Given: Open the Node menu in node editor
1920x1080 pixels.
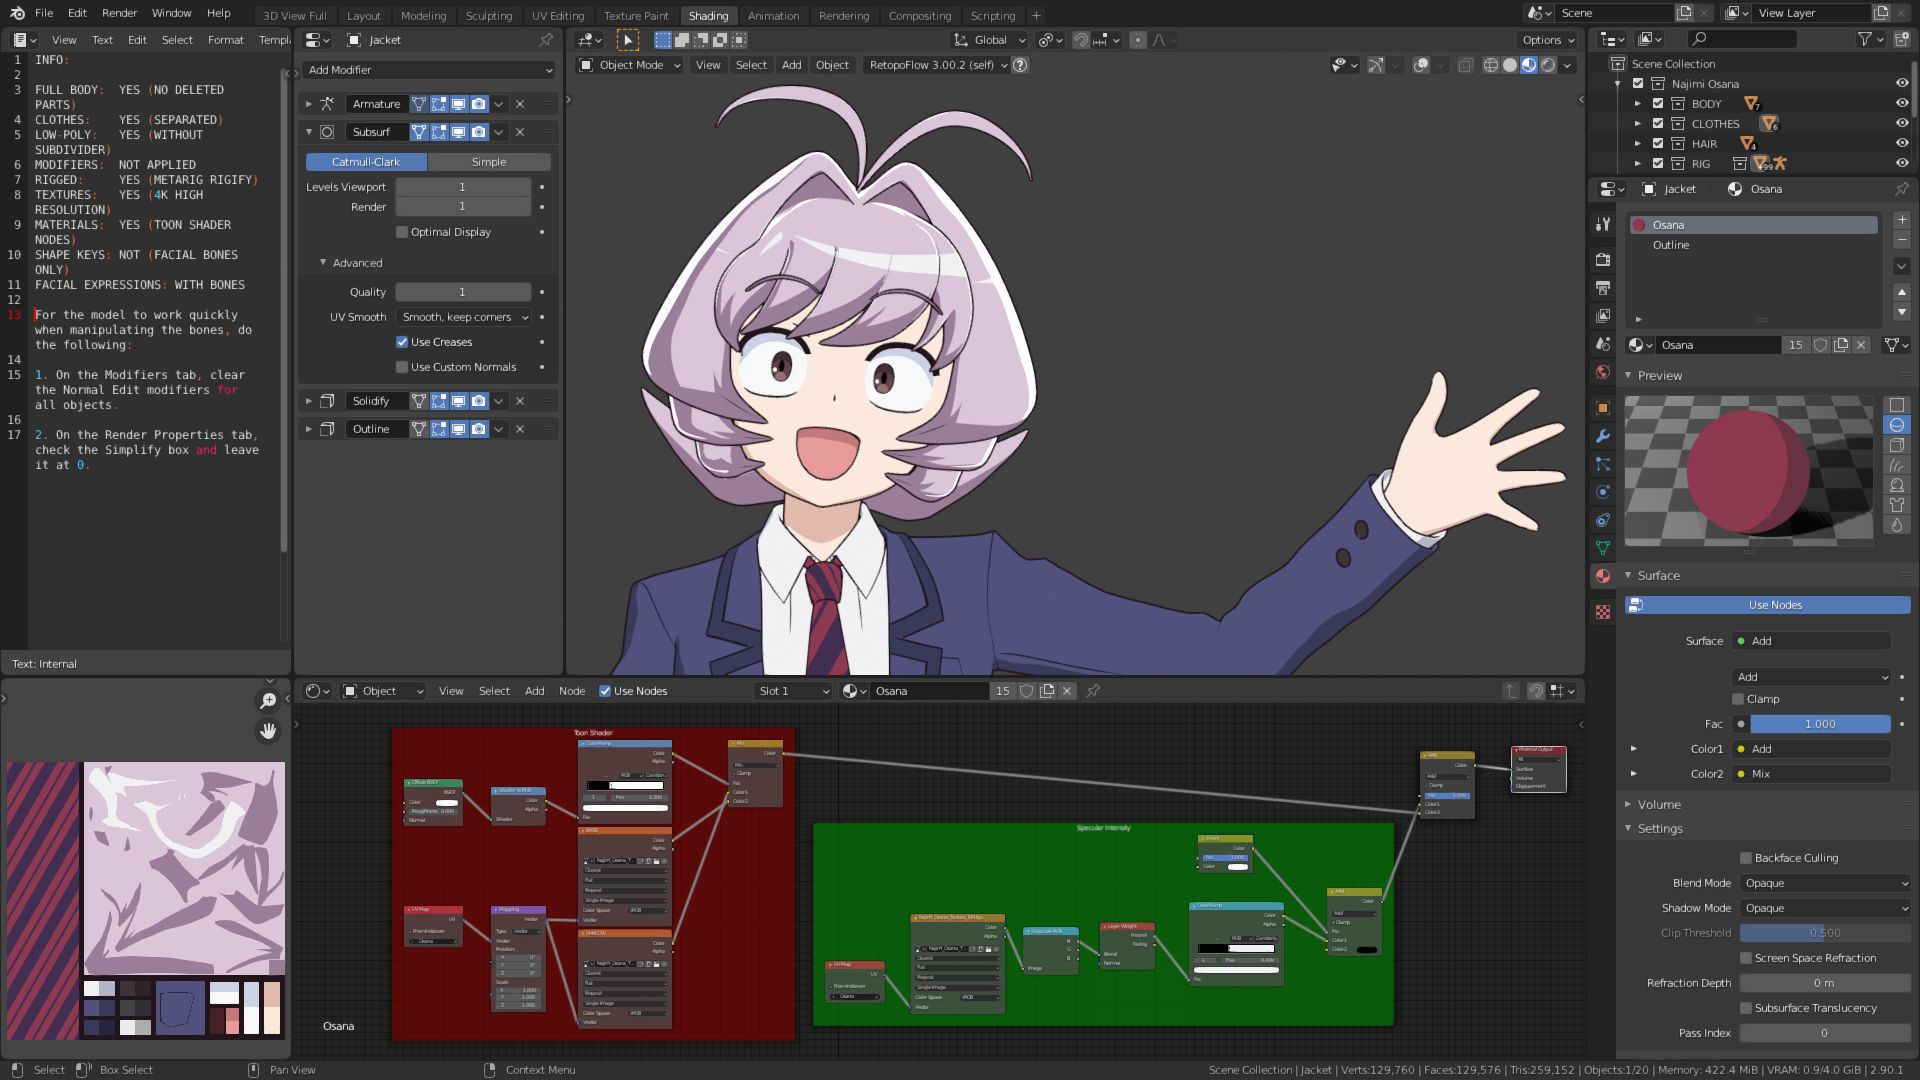Looking at the screenshot, I should (572, 691).
